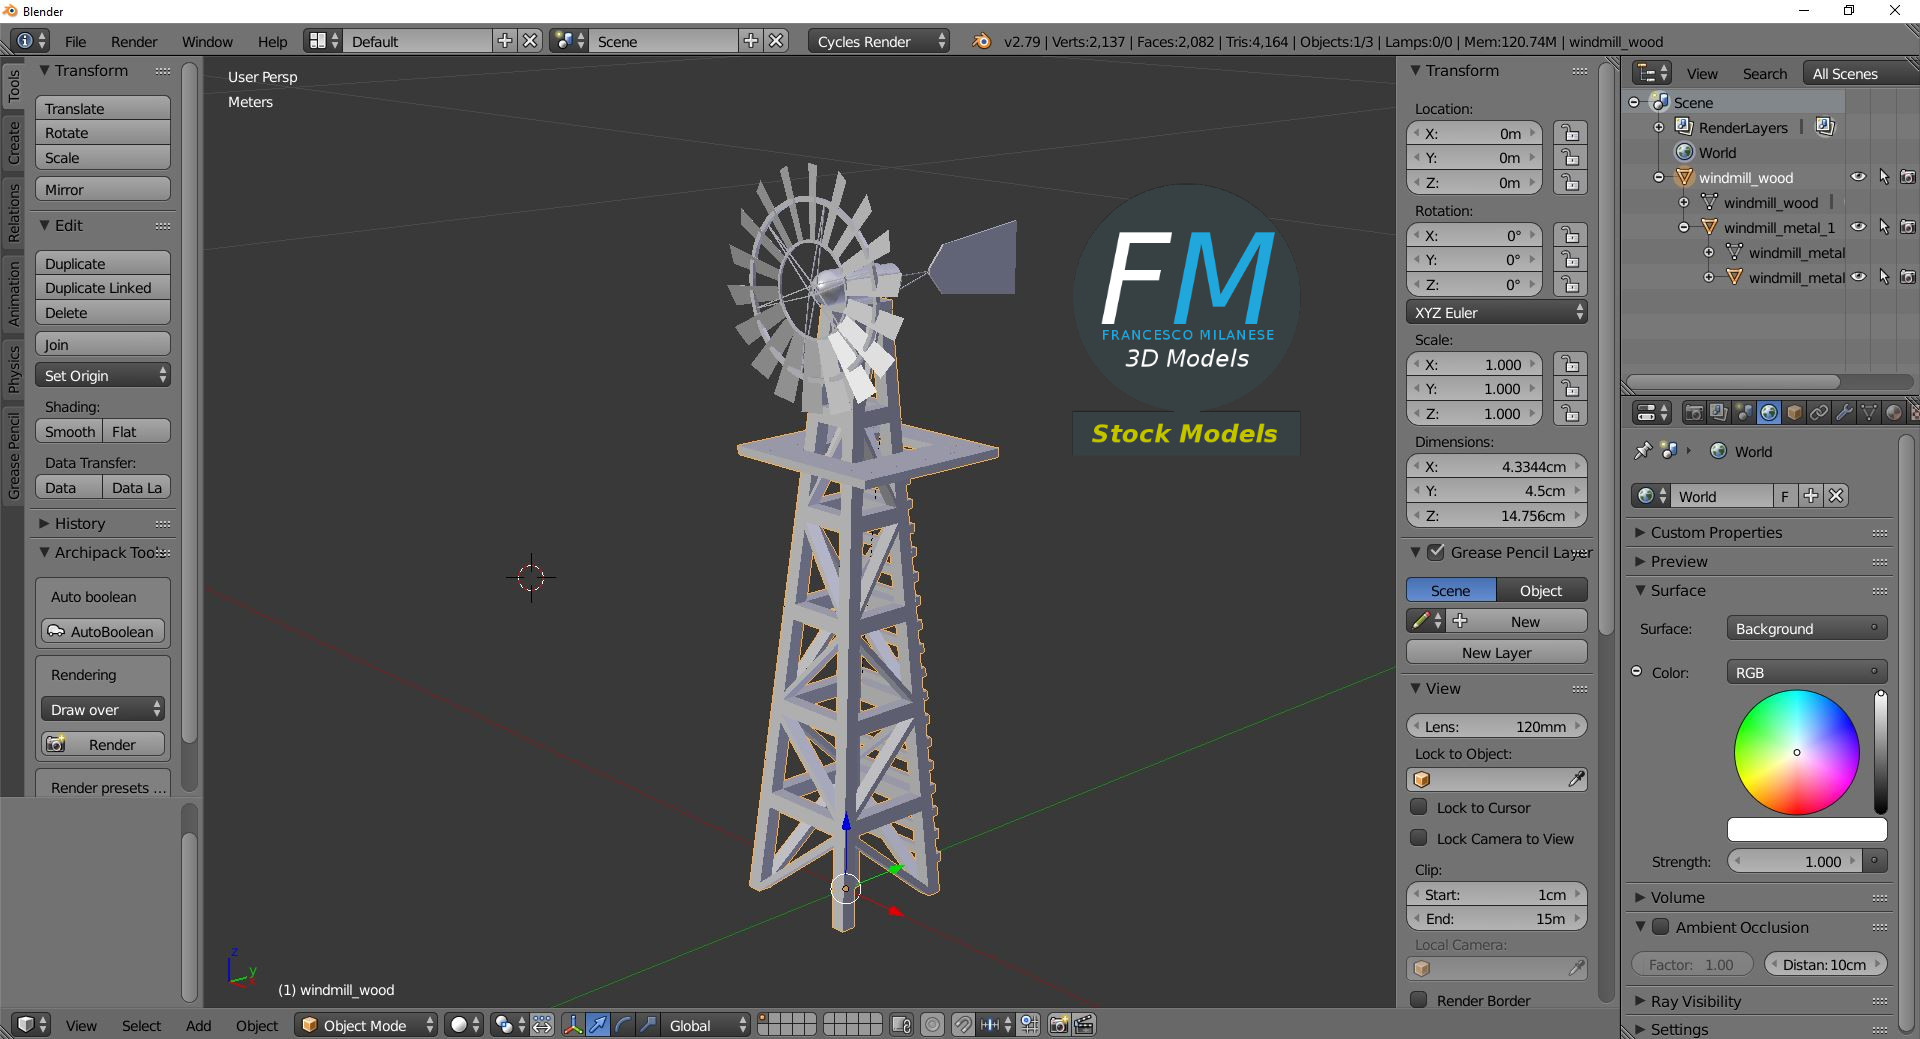Enable the Ambient Occlusion checkbox
Viewport: 1920px width, 1039px height.
click(1661, 927)
